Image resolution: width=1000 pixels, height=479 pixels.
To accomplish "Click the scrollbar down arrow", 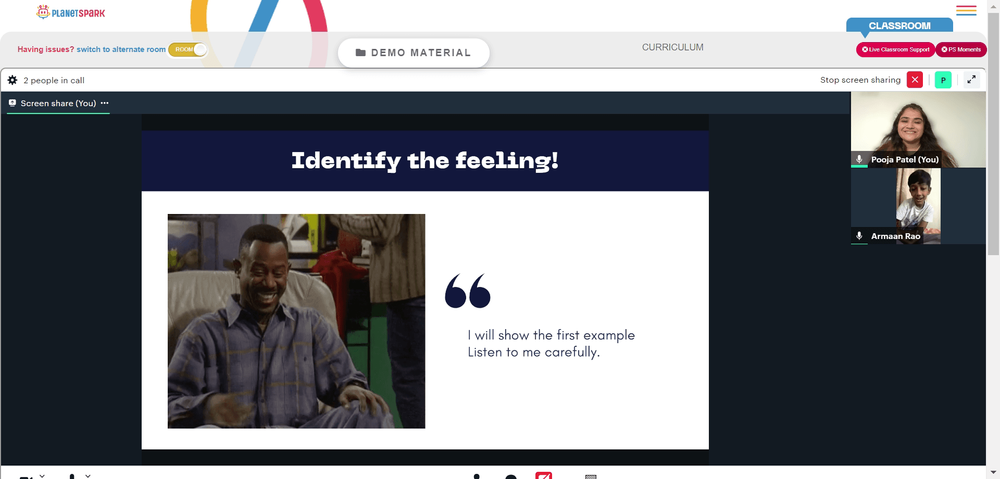I will [x=994, y=474].
